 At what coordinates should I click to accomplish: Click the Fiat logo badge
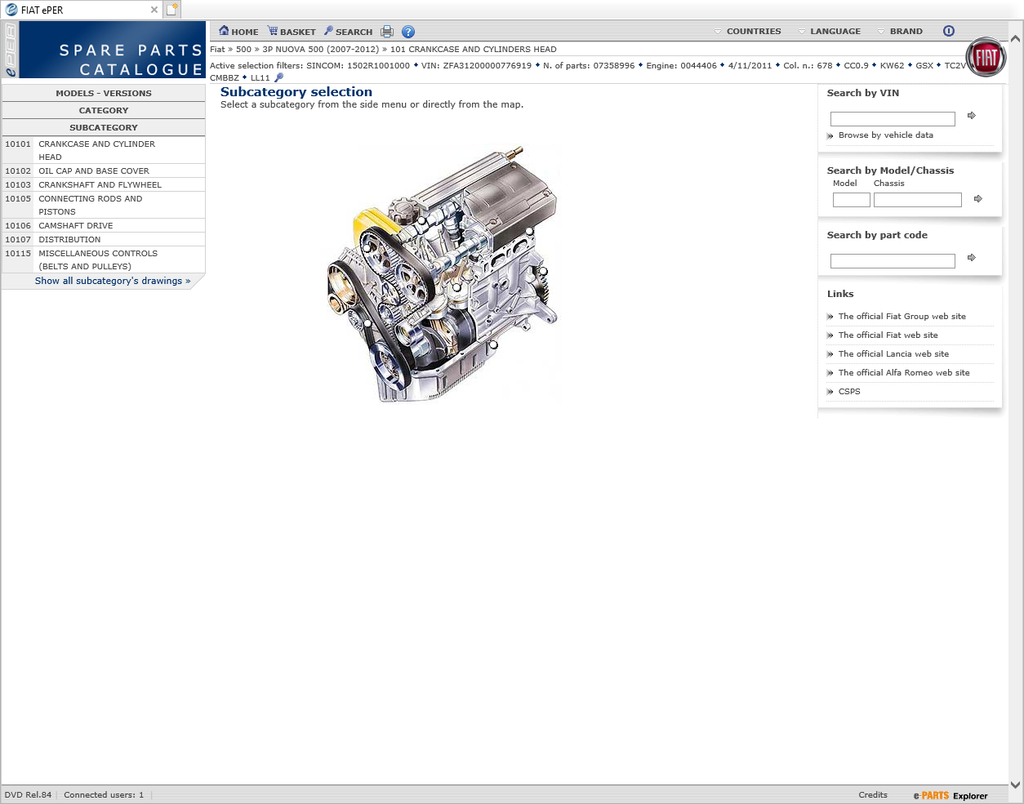(x=985, y=57)
